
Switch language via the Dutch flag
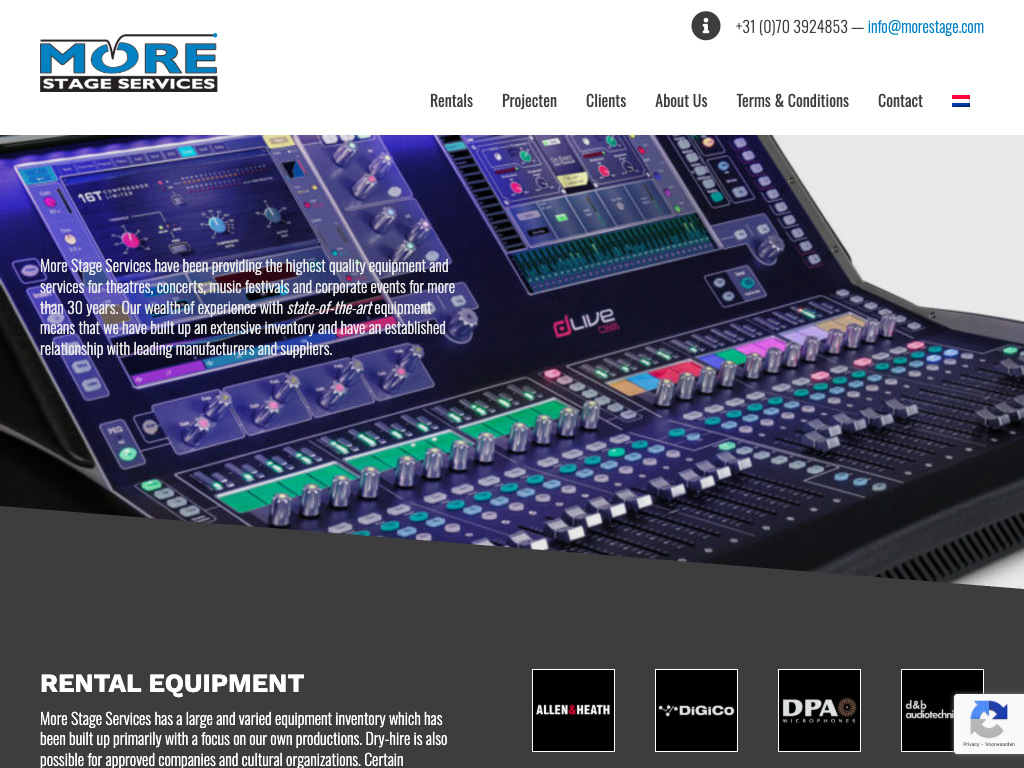[x=960, y=101]
